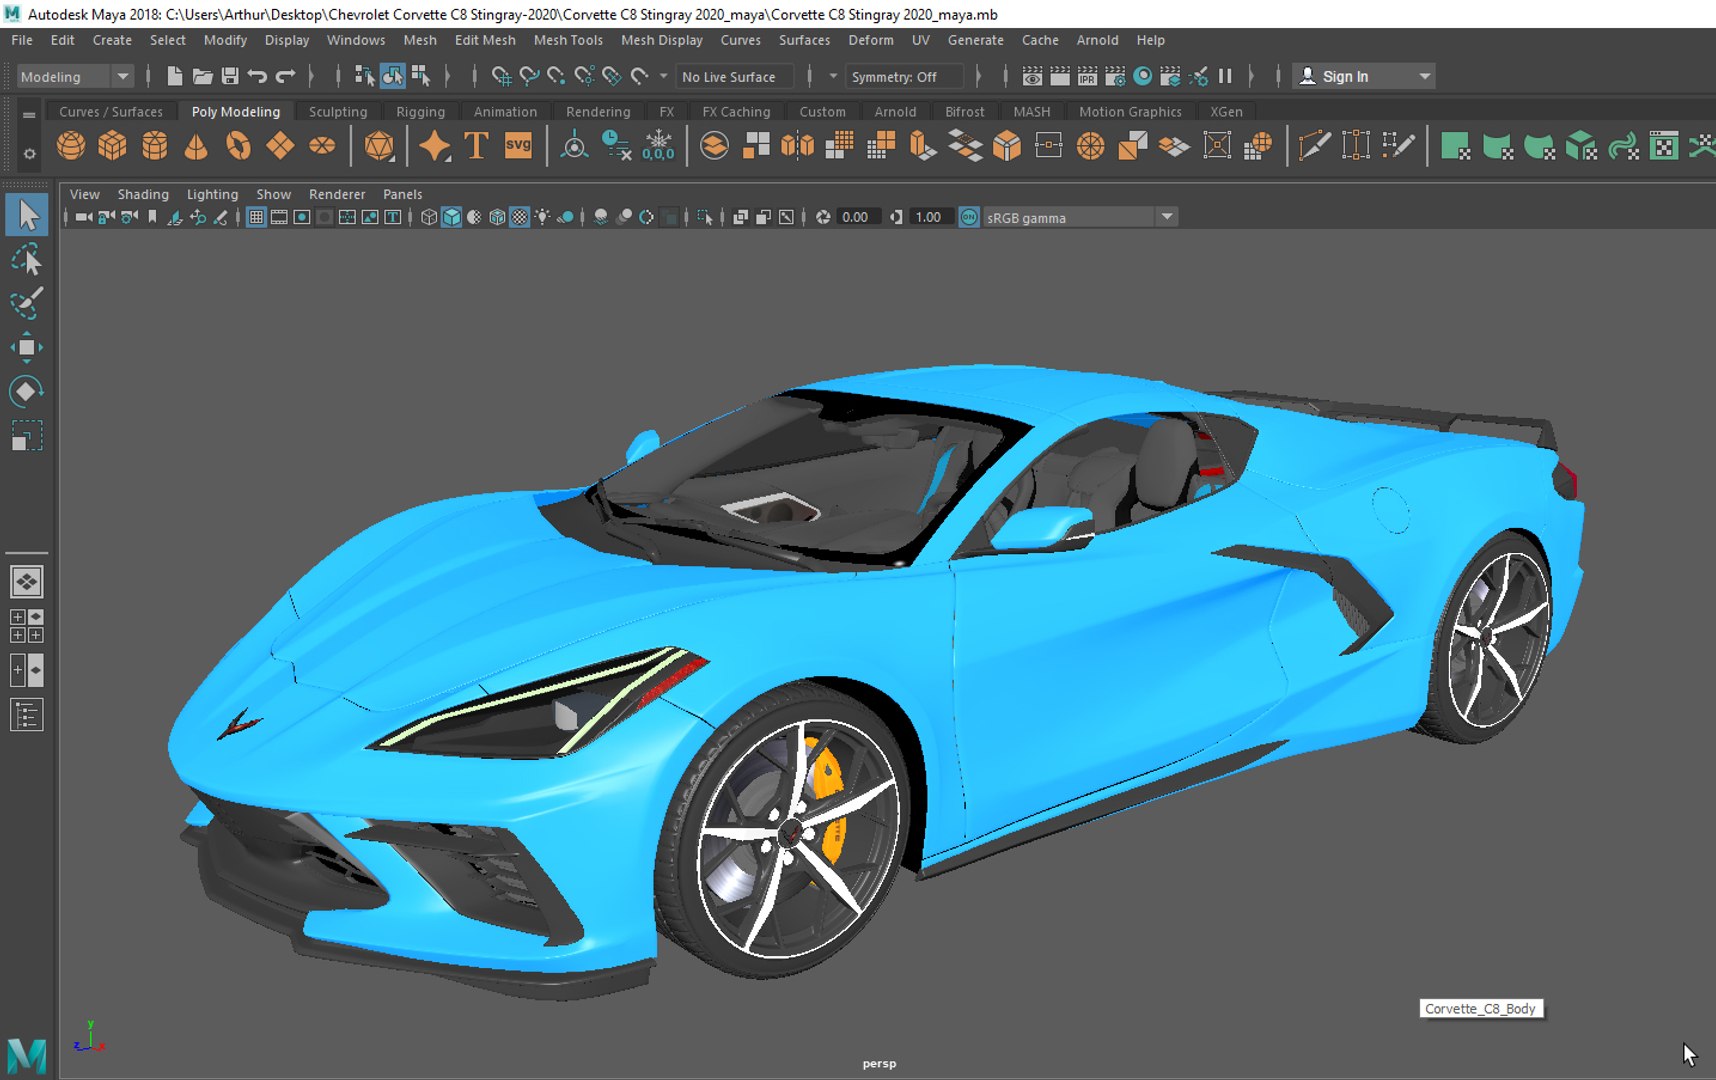
Task: Toggle the film gate display
Action: coord(279,217)
